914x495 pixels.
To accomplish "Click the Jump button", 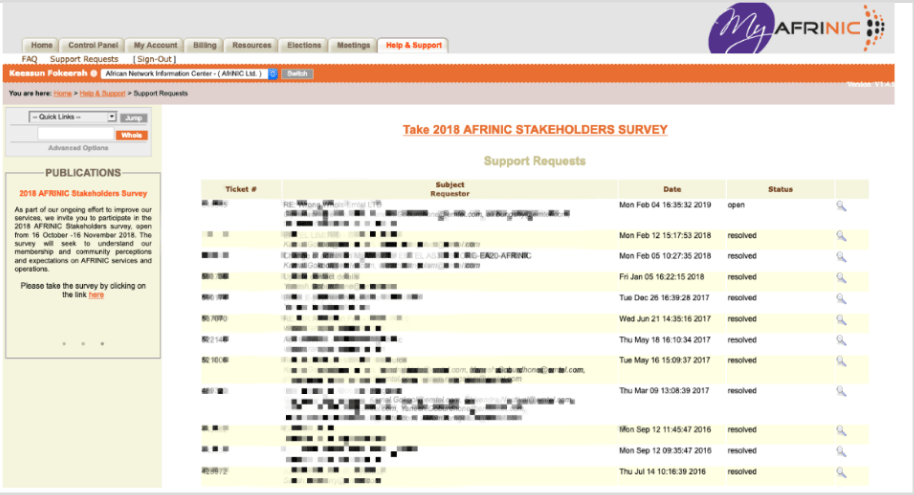I will (133, 118).
